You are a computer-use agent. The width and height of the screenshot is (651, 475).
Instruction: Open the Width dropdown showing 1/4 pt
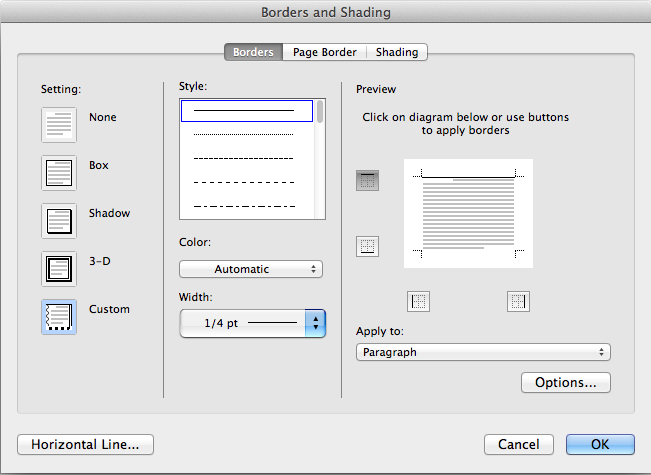click(252, 323)
